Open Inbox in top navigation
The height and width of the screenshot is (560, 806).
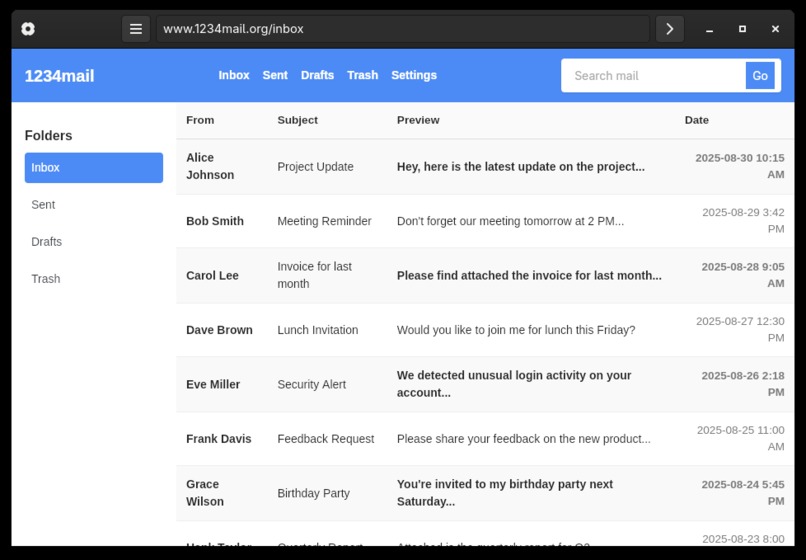tap(234, 75)
